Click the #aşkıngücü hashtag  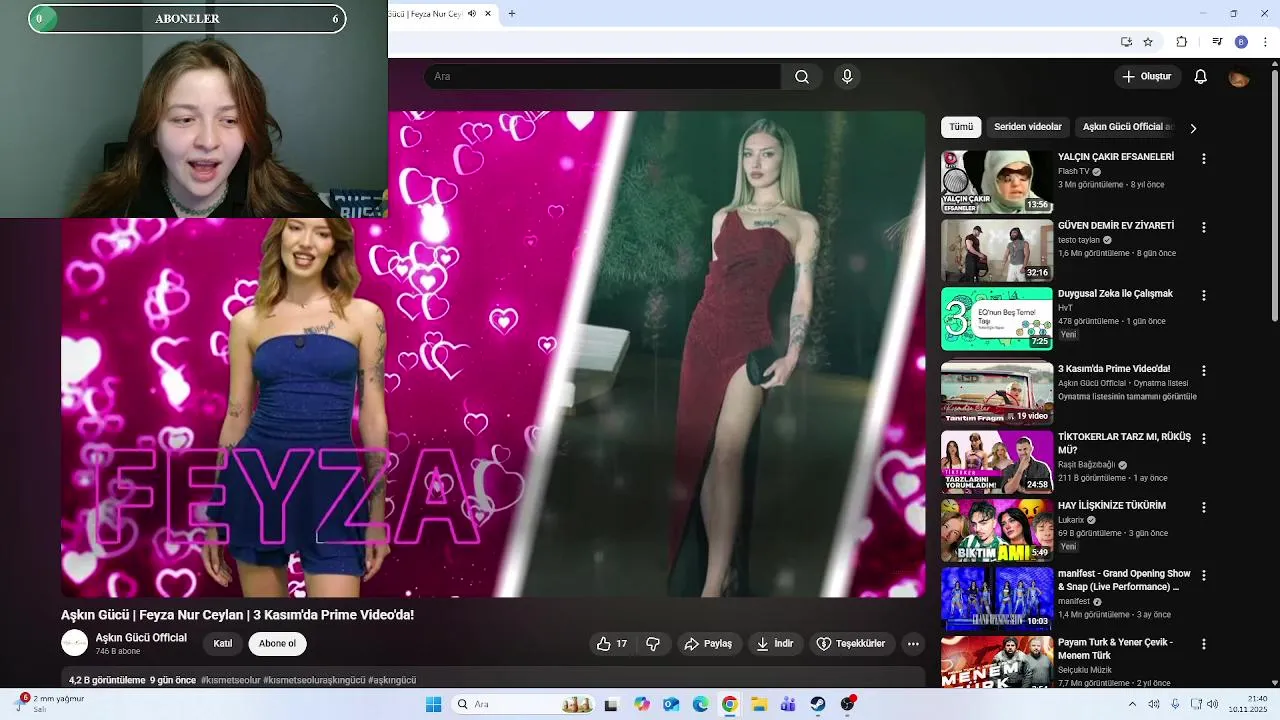(x=392, y=680)
